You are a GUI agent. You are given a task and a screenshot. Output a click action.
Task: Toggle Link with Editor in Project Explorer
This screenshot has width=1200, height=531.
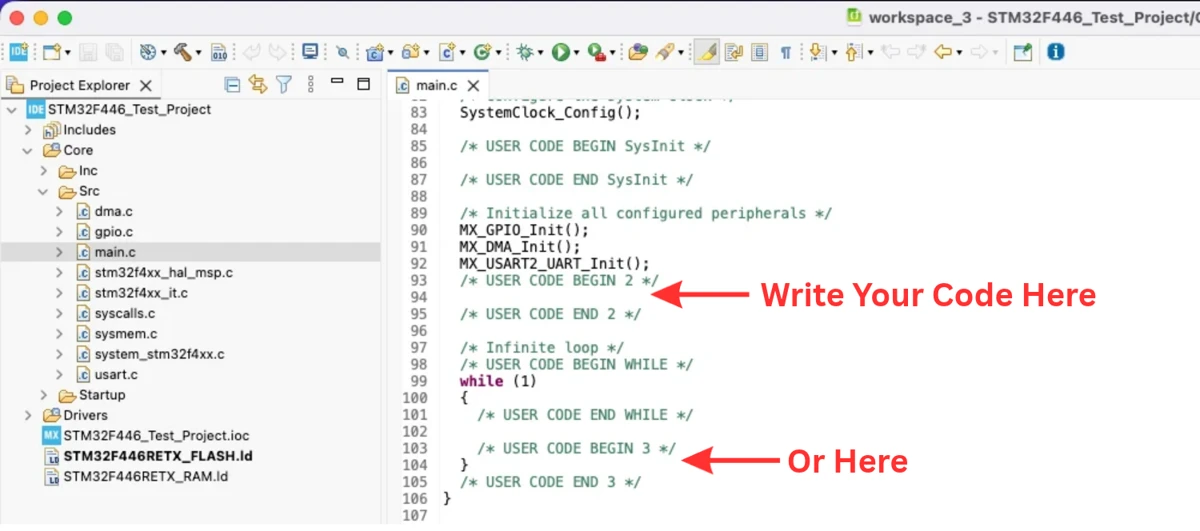(x=257, y=85)
